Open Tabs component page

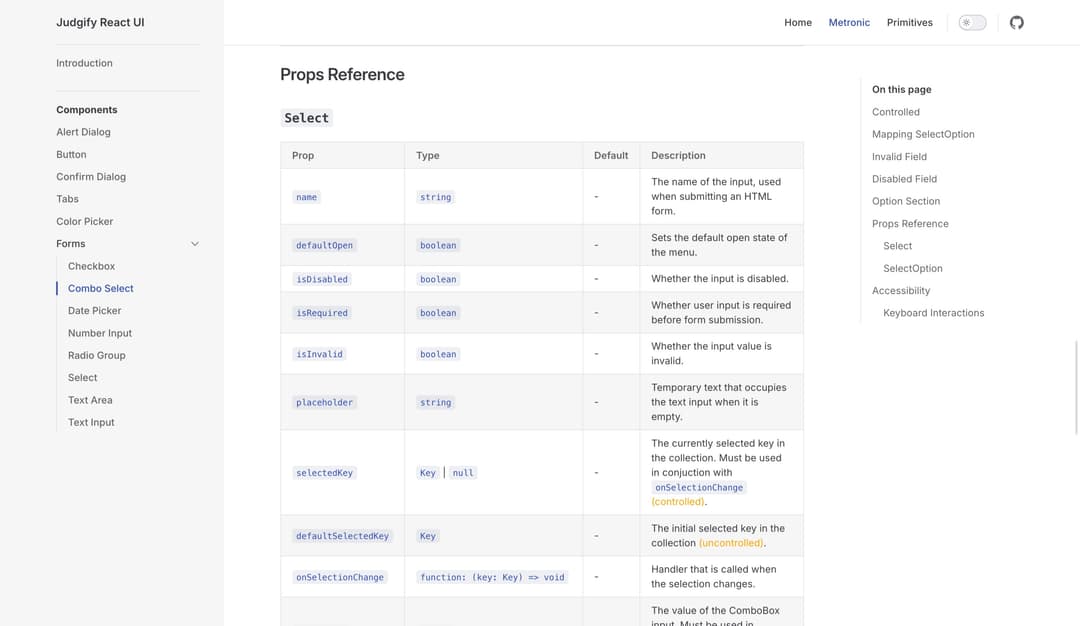pos(68,199)
